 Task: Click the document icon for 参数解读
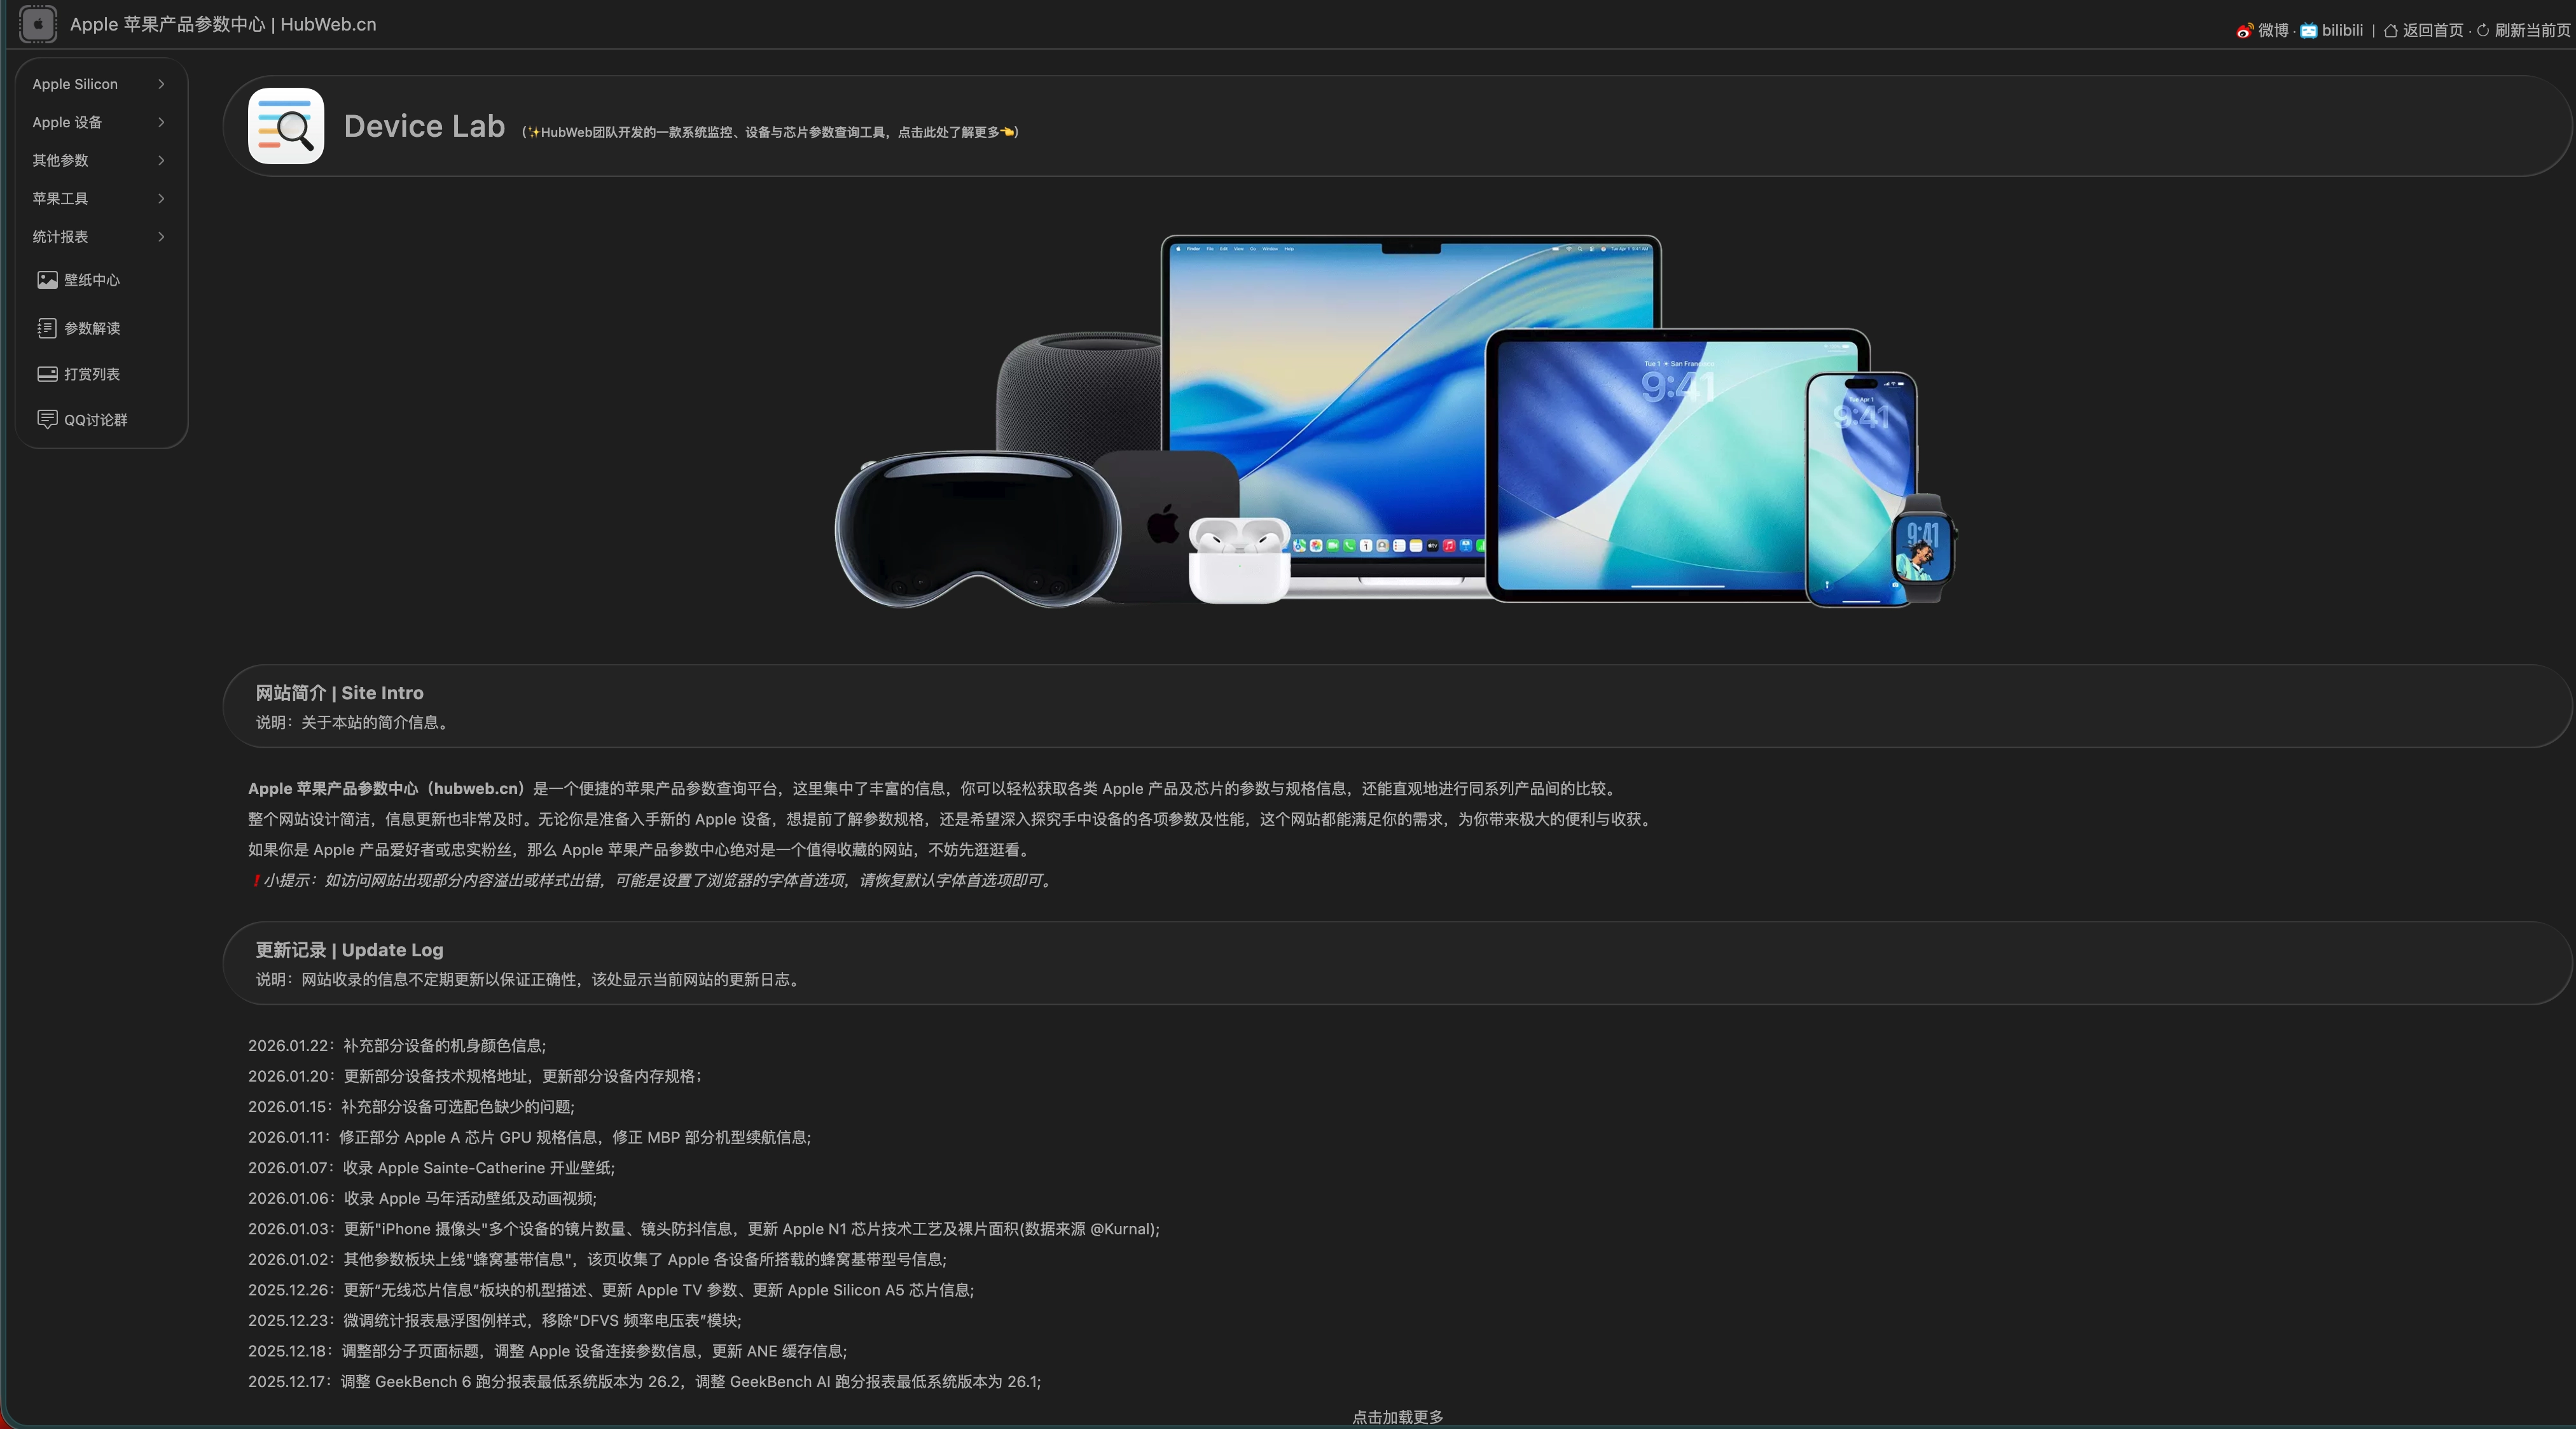(x=47, y=328)
